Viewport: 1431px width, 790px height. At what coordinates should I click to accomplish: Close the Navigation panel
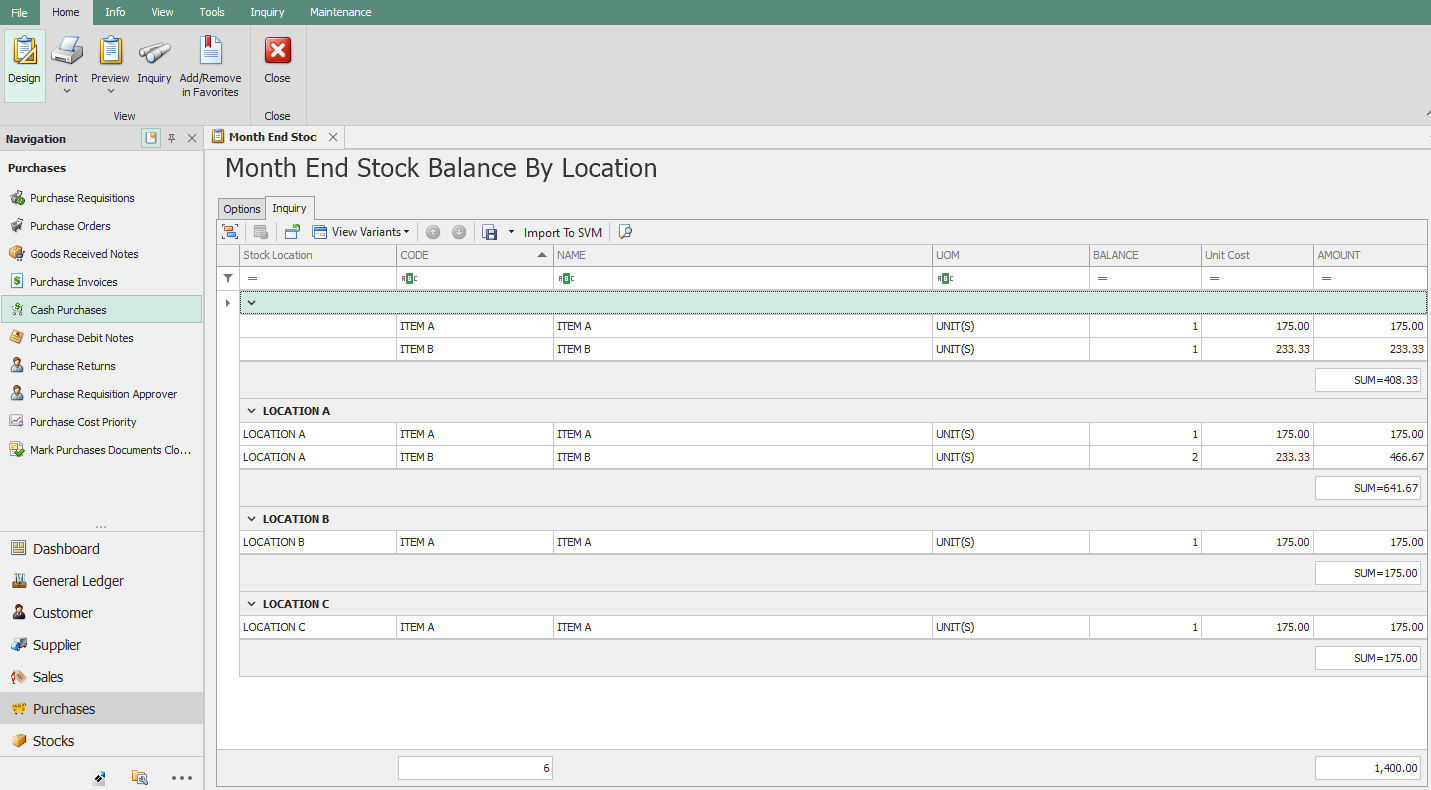click(192, 138)
